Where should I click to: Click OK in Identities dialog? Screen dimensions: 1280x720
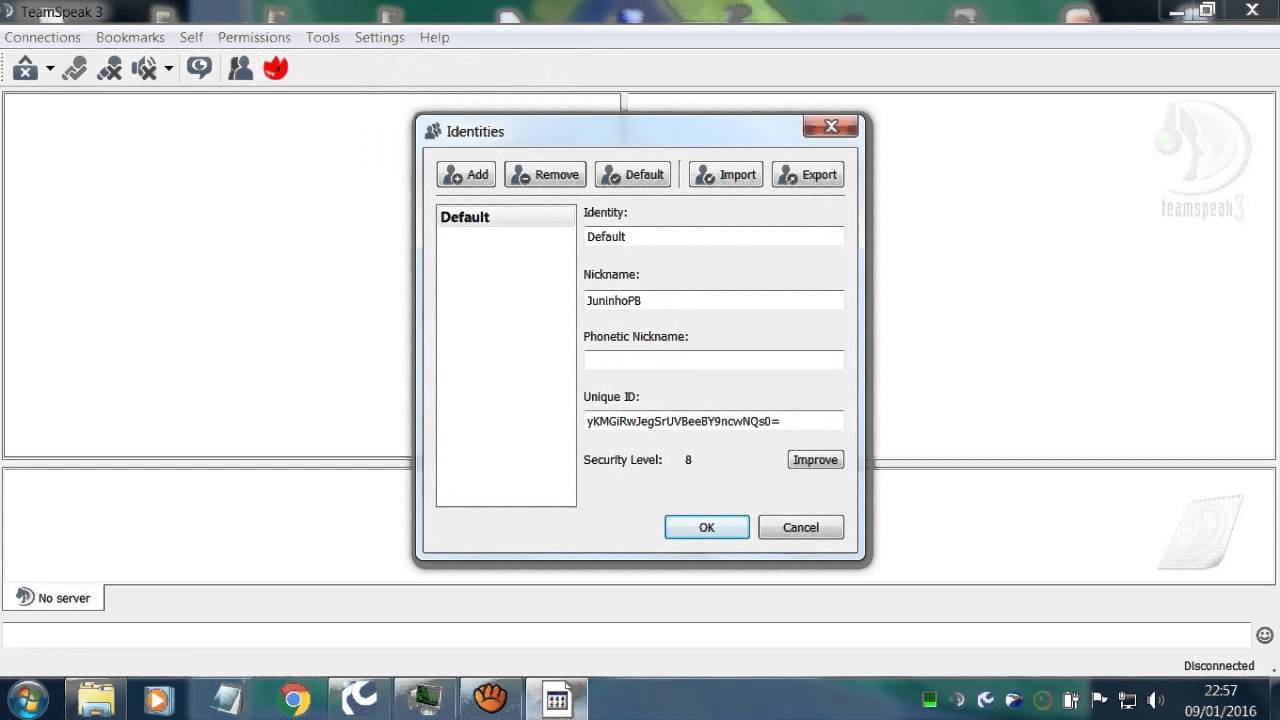tap(707, 527)
